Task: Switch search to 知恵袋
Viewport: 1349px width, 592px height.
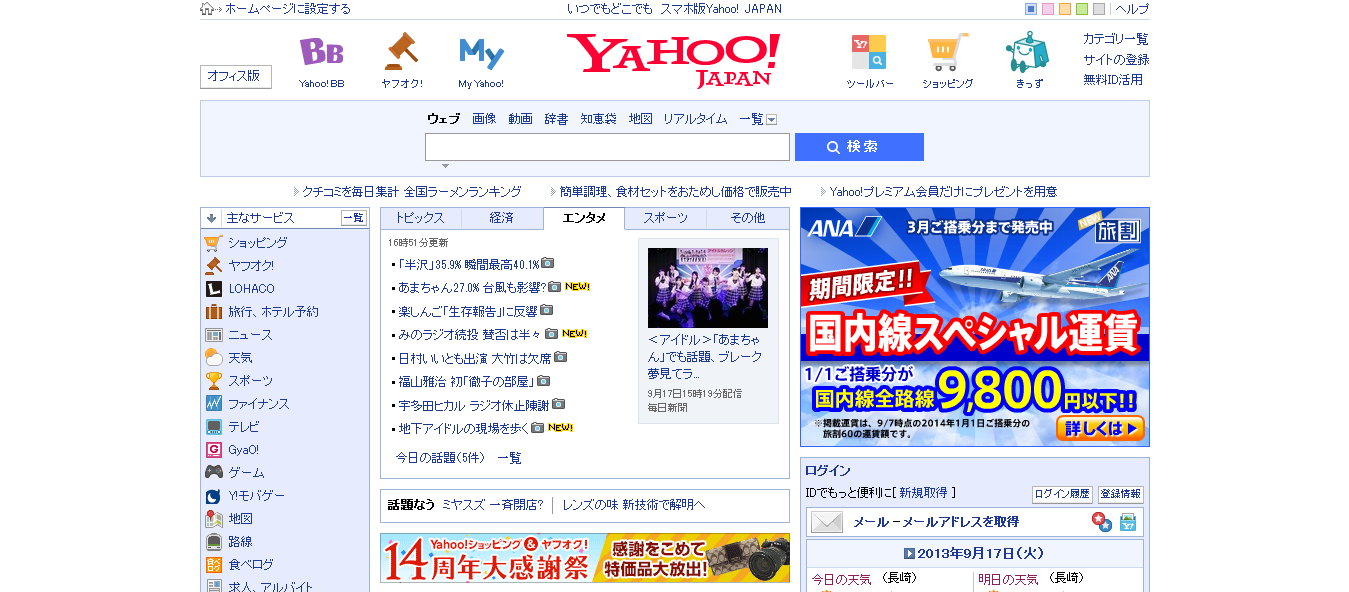Action: coord(598,119)
